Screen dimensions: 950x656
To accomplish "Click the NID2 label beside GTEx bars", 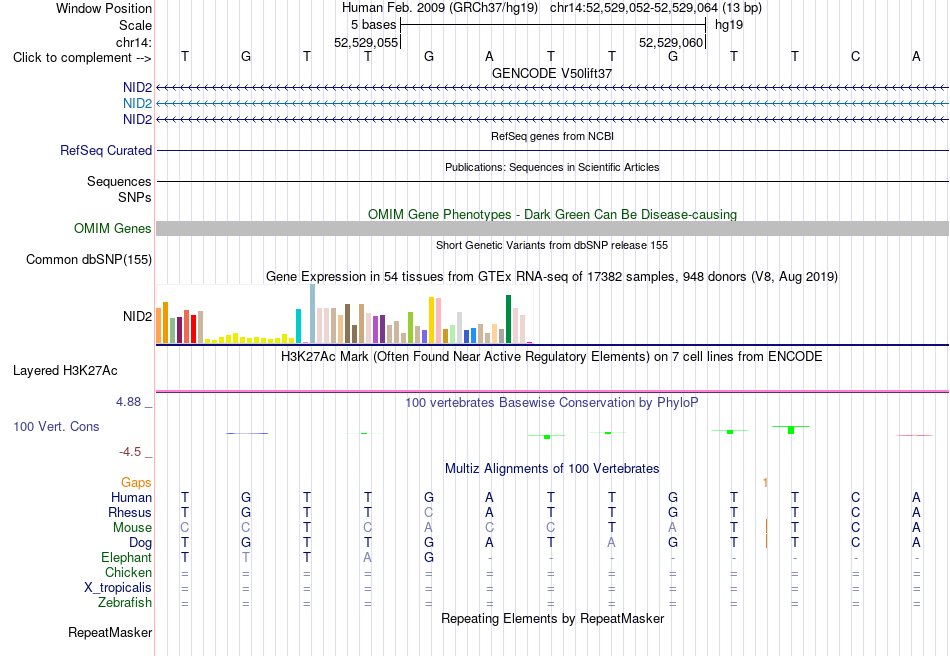I will point(137,316).
